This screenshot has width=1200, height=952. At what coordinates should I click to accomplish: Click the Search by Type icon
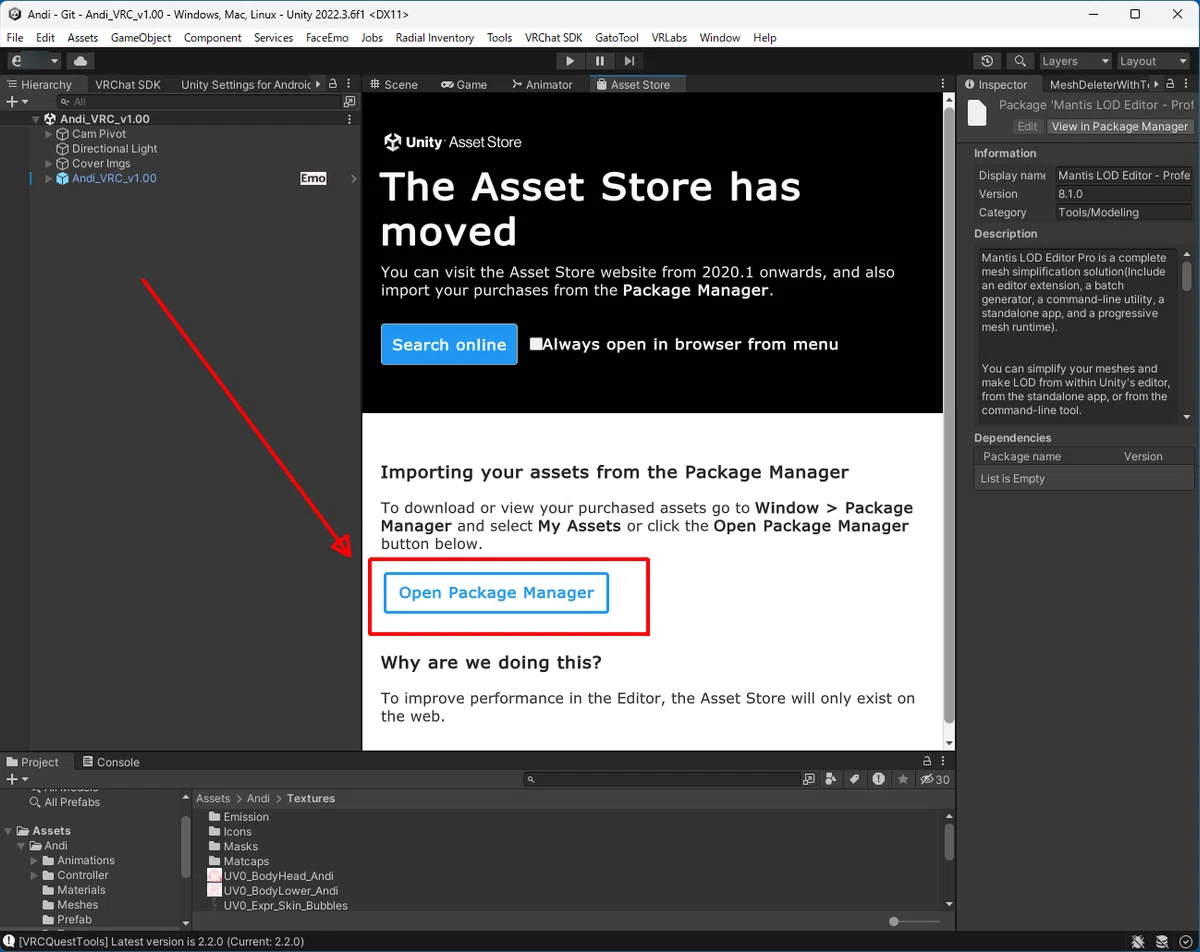pyautogui.click(x=831, y=779)
